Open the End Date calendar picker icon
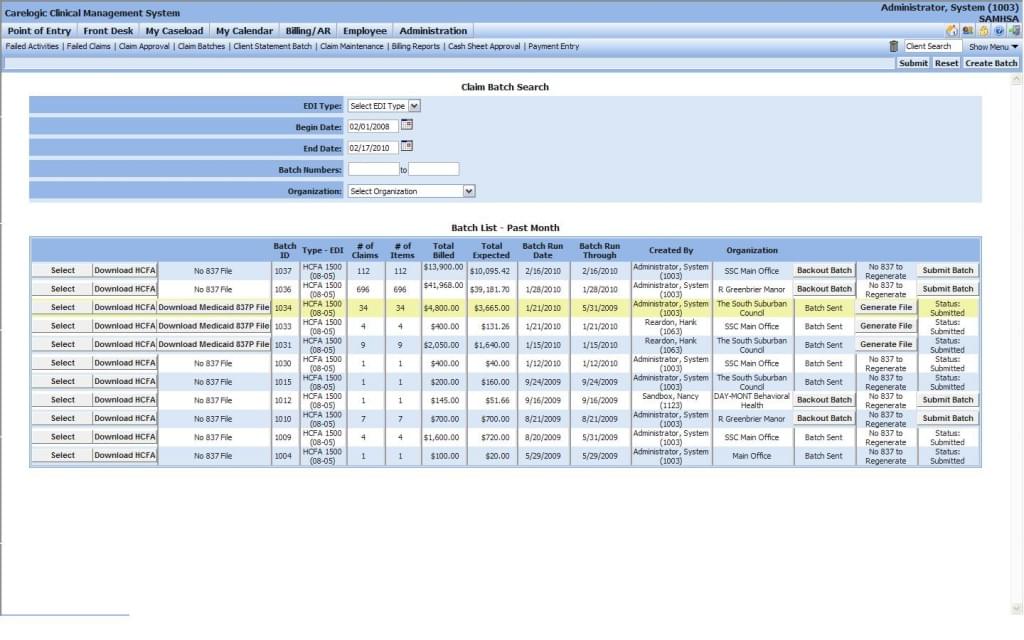This screenshot has height=640, width=1024. tap(406, 146)
